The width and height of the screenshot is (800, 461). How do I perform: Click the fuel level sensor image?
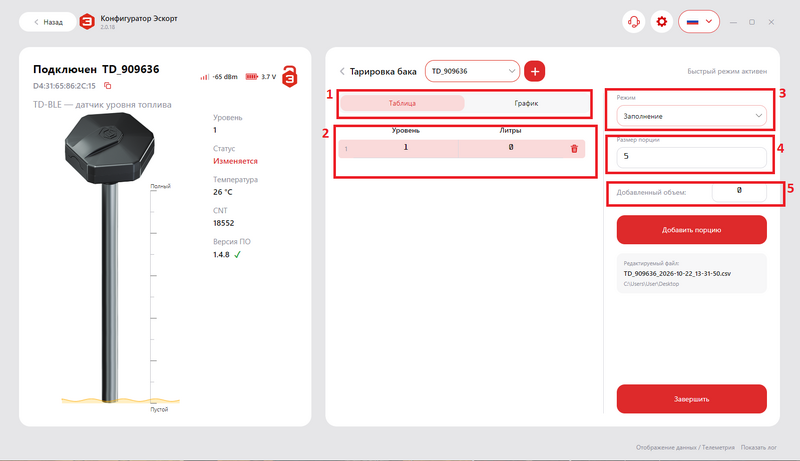coord(110,258)
